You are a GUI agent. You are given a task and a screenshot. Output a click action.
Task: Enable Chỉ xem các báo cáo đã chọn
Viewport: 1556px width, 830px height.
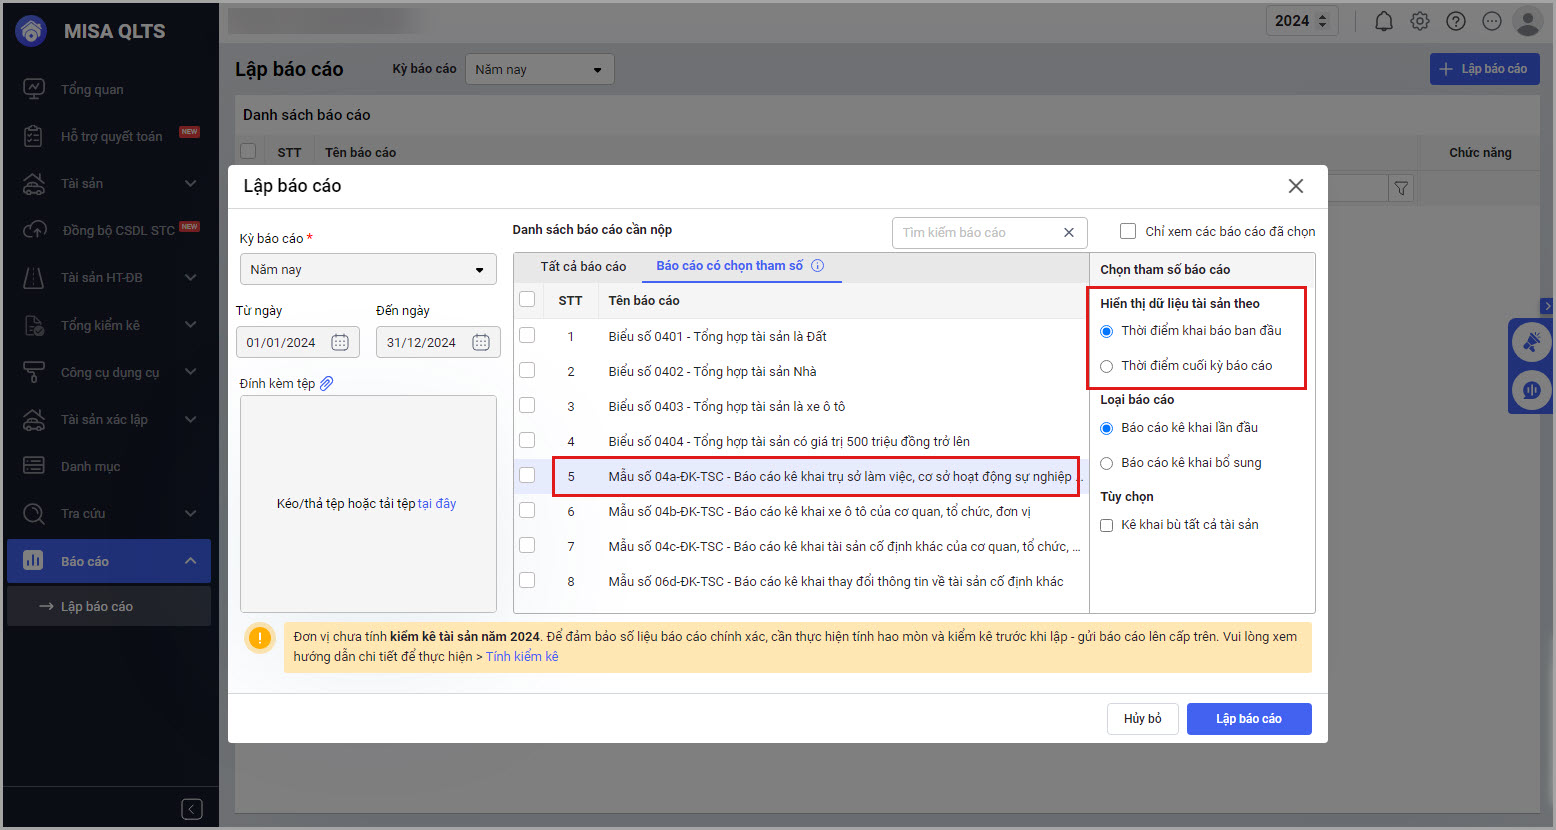[1128, 231]
